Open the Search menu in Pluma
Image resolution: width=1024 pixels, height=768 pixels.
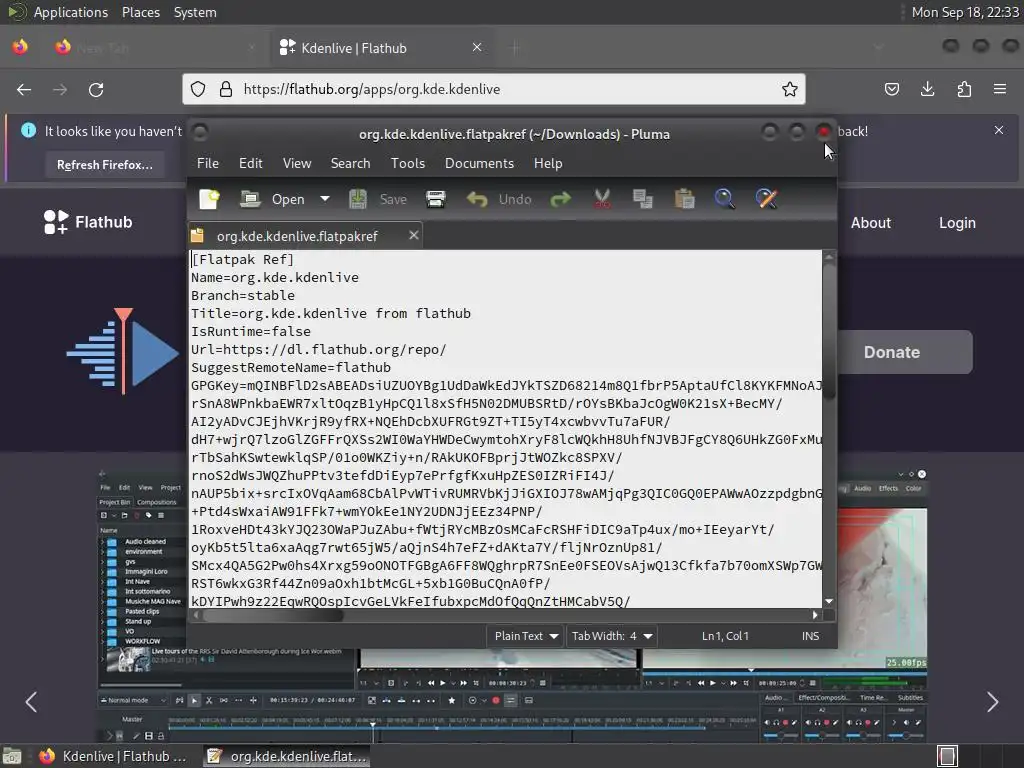(x=351, y=163)
